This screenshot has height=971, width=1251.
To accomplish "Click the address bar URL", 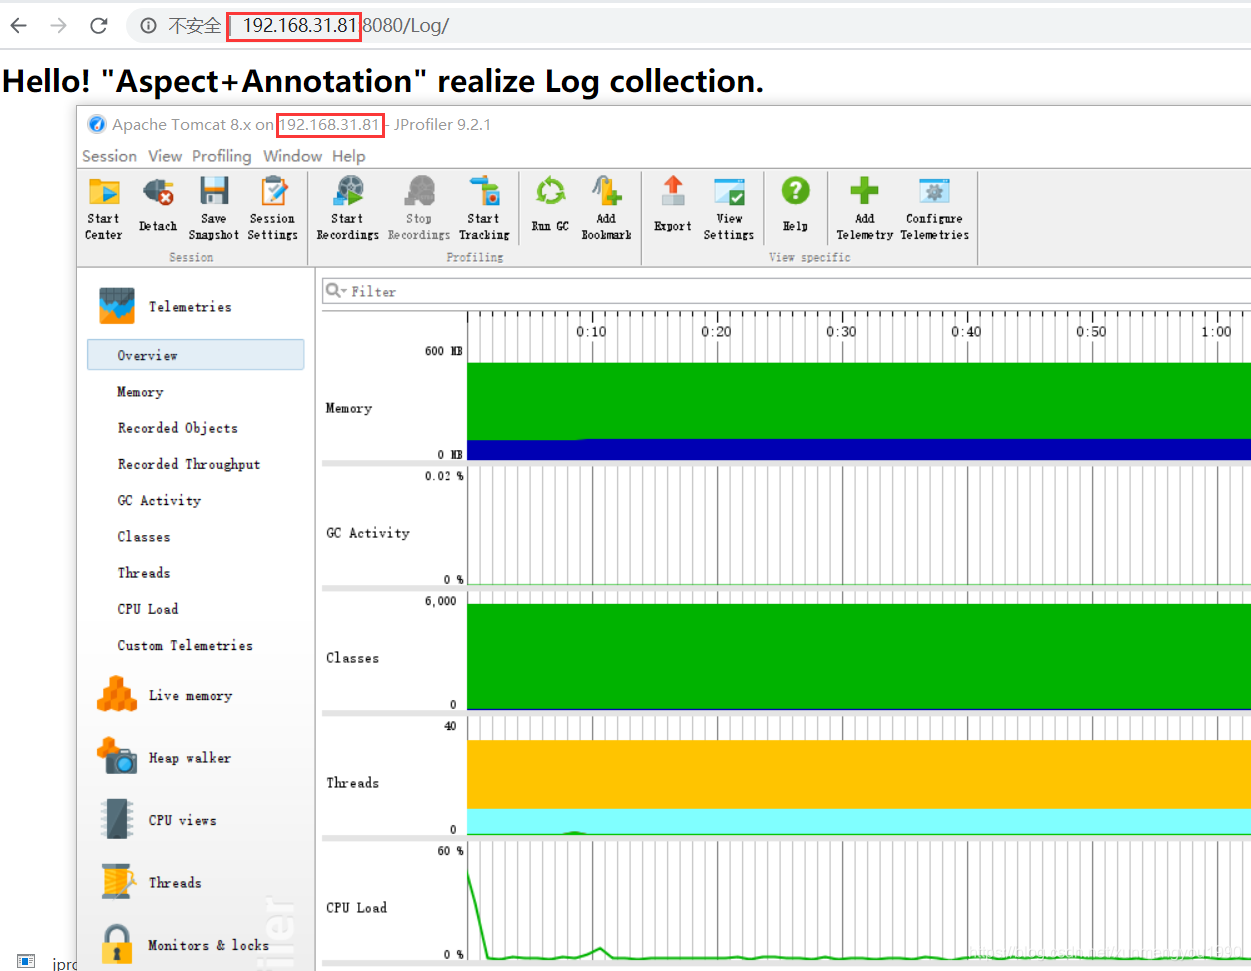I will tap(345, 26).
